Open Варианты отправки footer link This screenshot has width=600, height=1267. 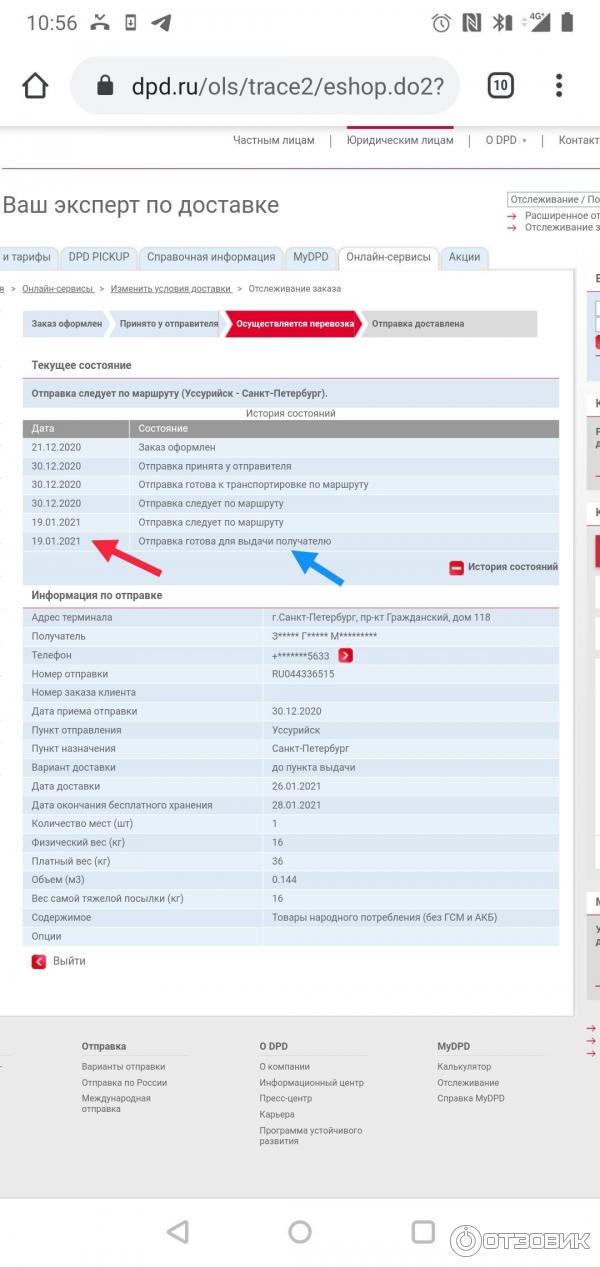[123, 1067]
